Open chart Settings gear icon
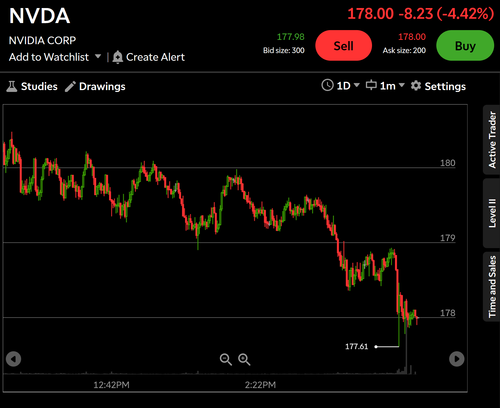Viewport: 500px width, 408px height. point(416,86)
